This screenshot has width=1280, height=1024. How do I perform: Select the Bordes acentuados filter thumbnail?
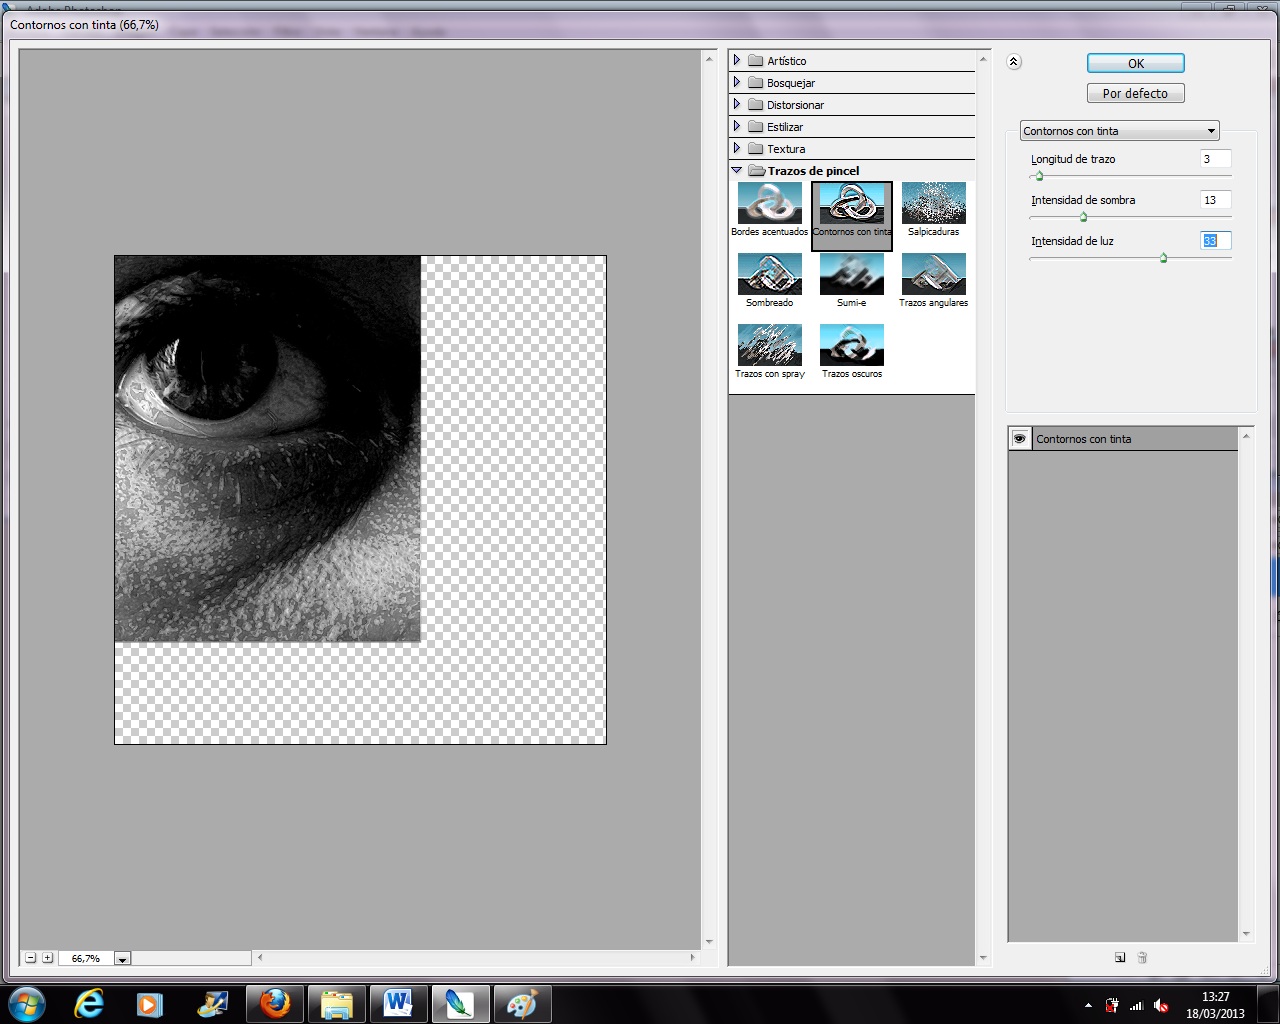click(769, 203)
